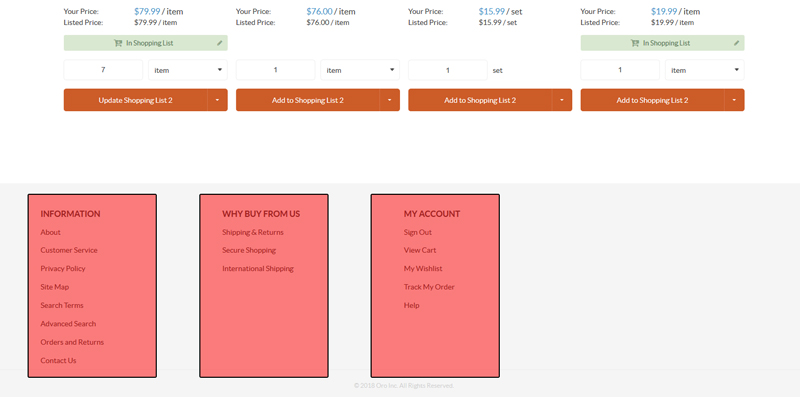The image size is (800, 397).
Task: Open the International Shipping link
Action: pos(258,268)
